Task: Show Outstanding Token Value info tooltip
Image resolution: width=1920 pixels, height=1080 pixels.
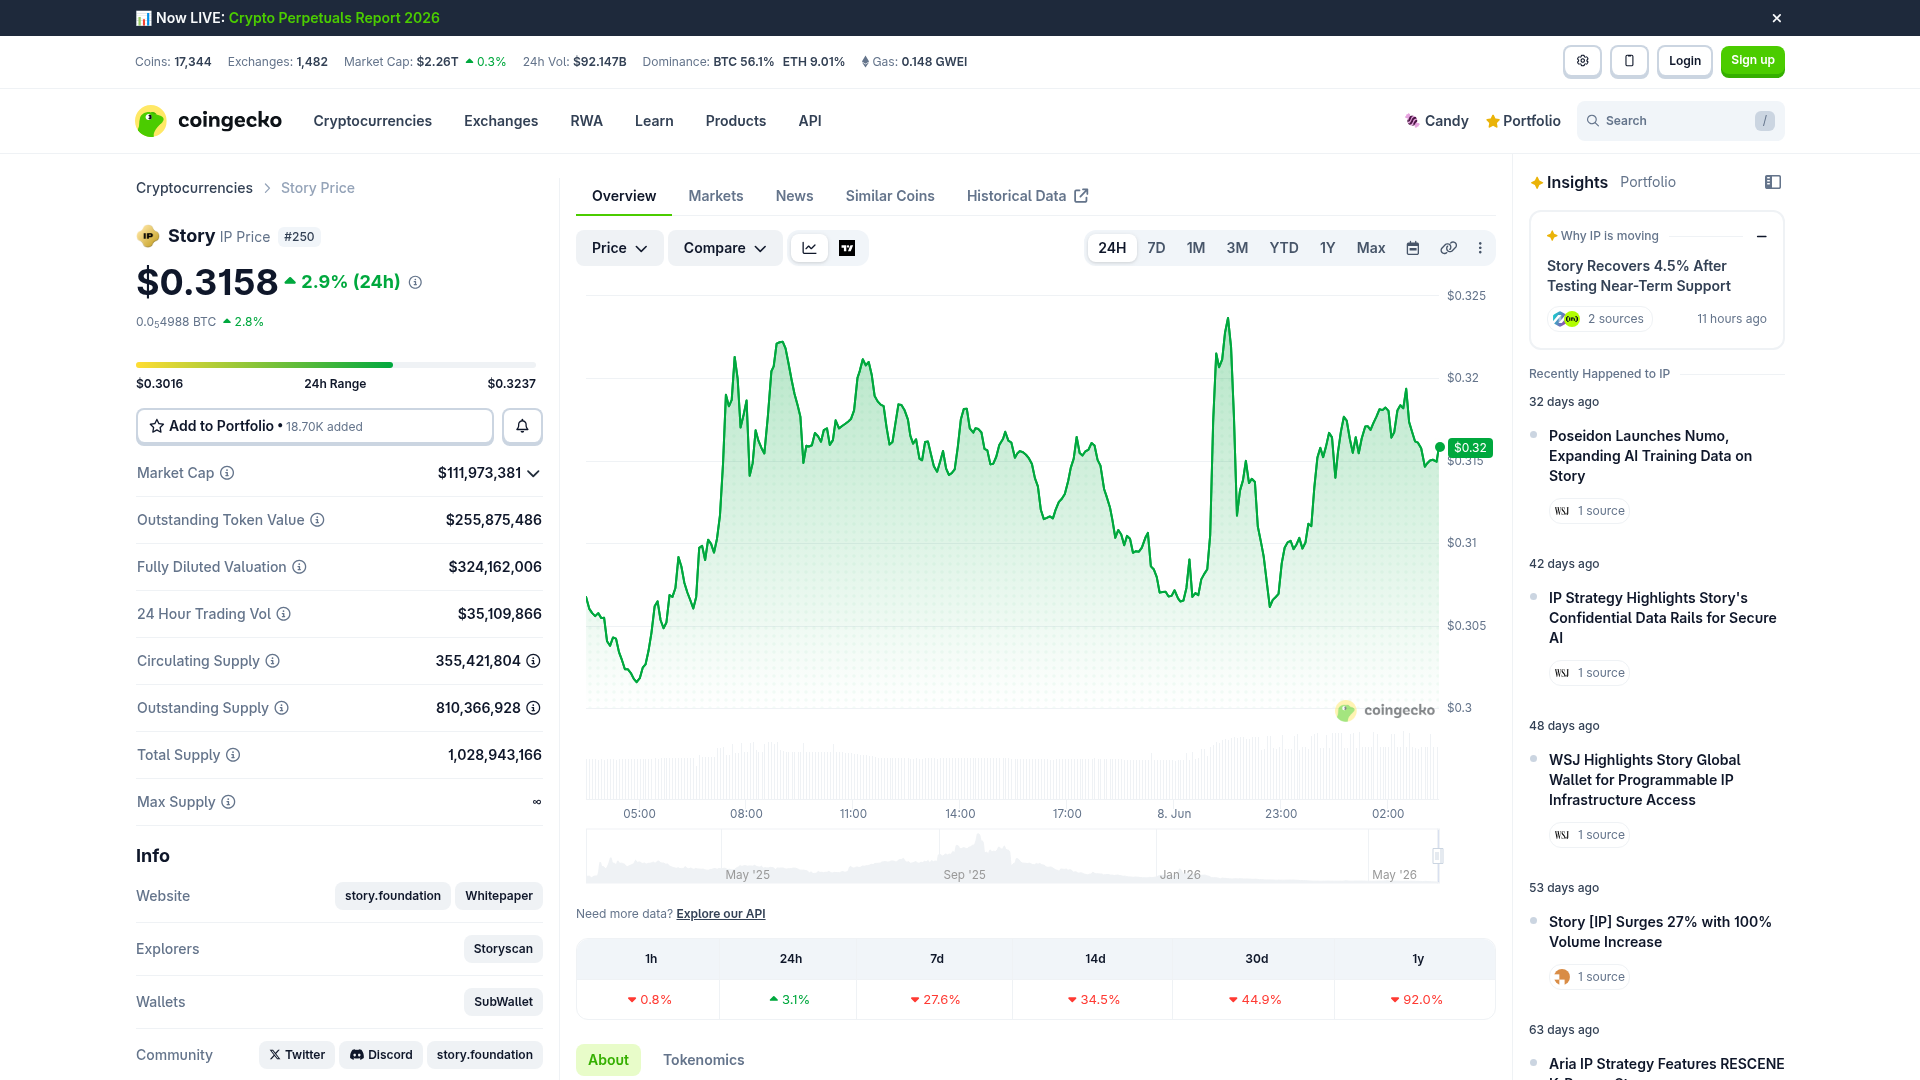Action: coord(317,520)
